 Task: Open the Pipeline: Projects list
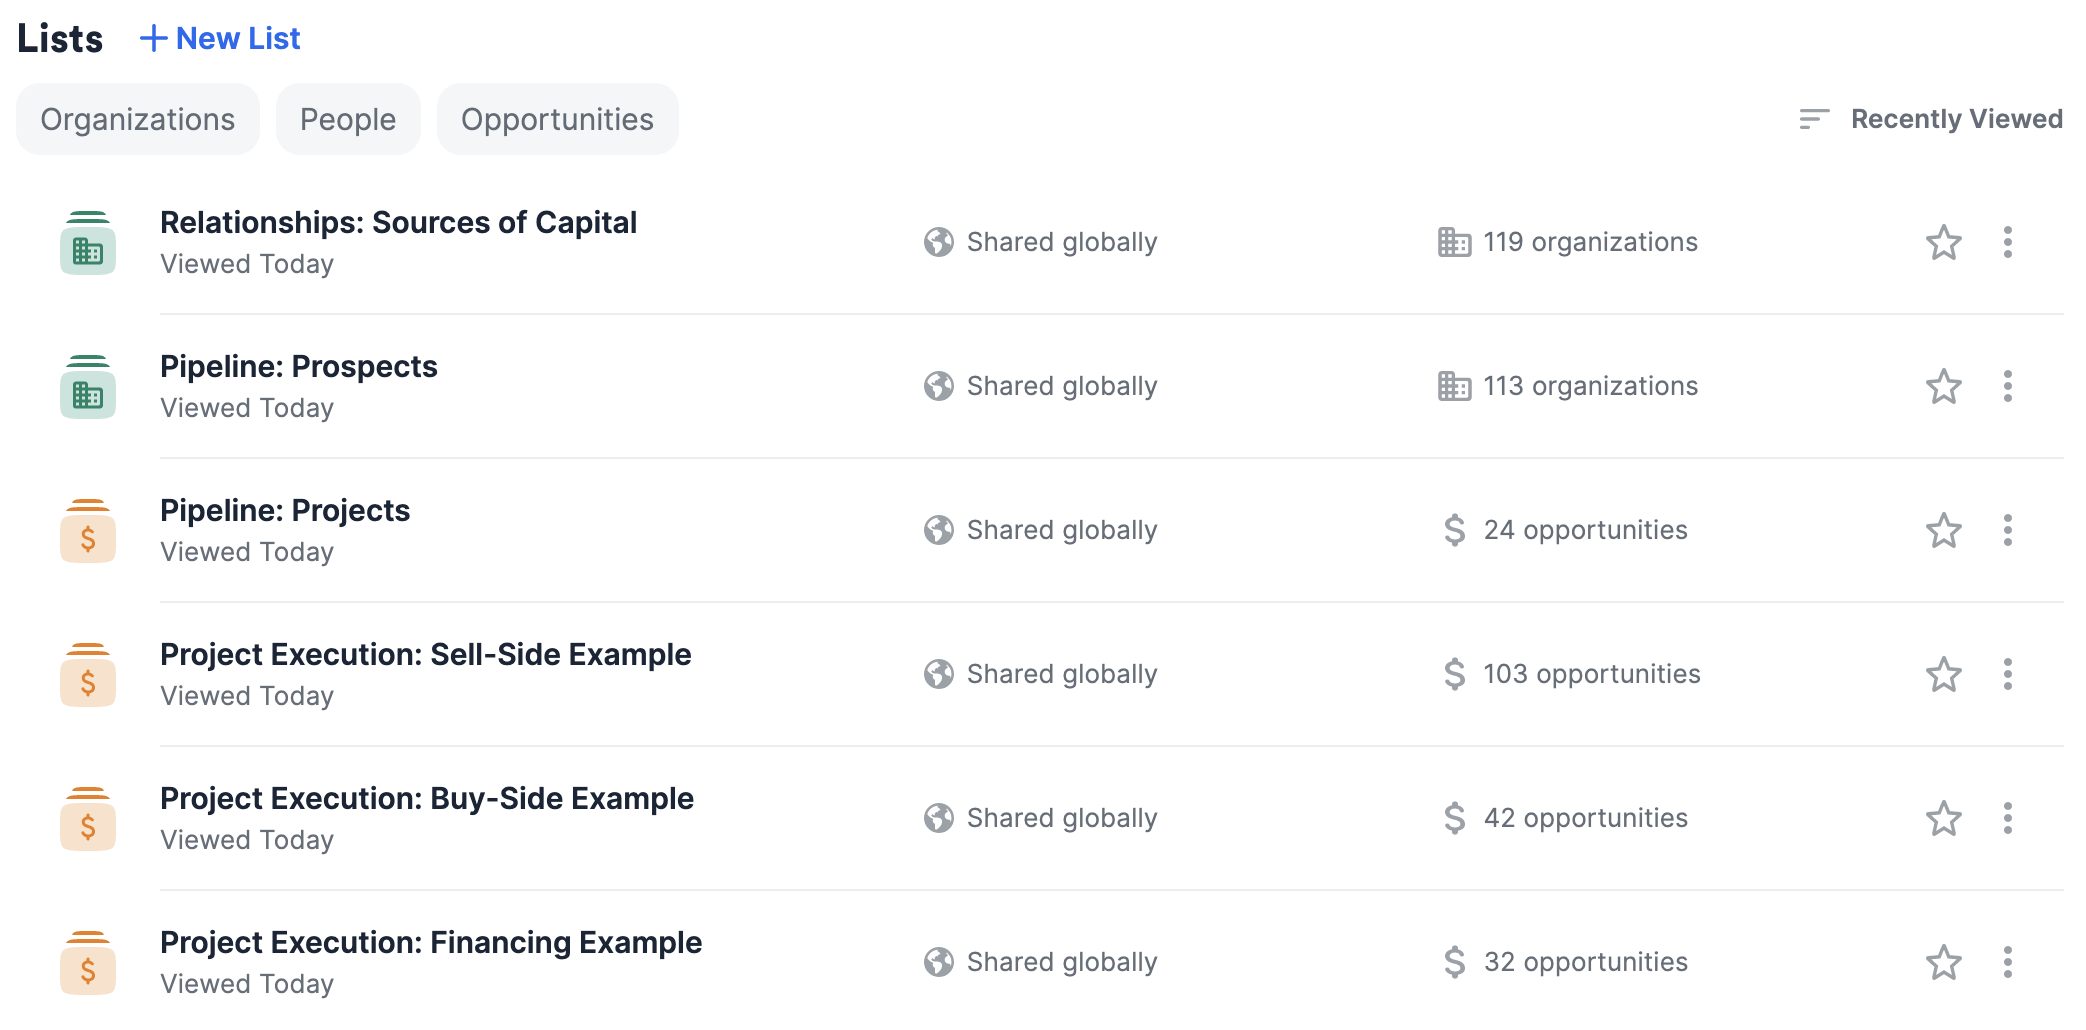tap(284, 510)
